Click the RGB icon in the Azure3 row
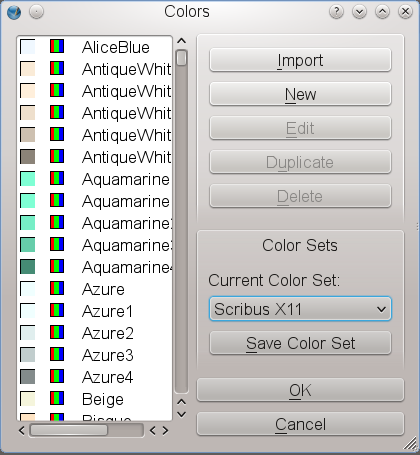 point(57,354)
